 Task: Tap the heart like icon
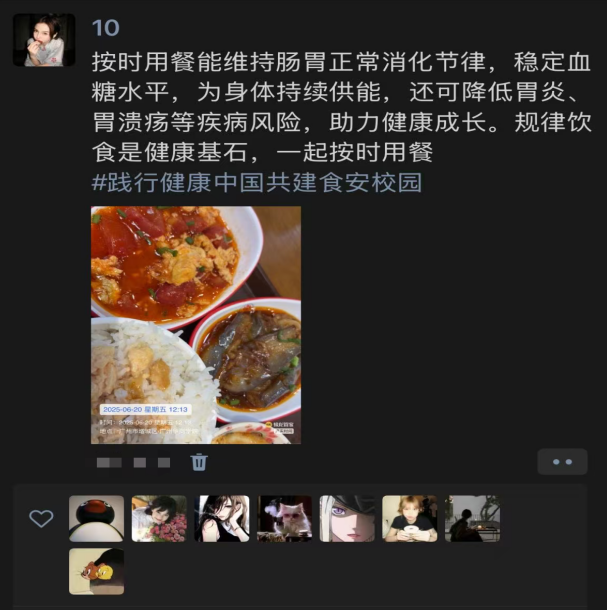(x=41, y=519)
